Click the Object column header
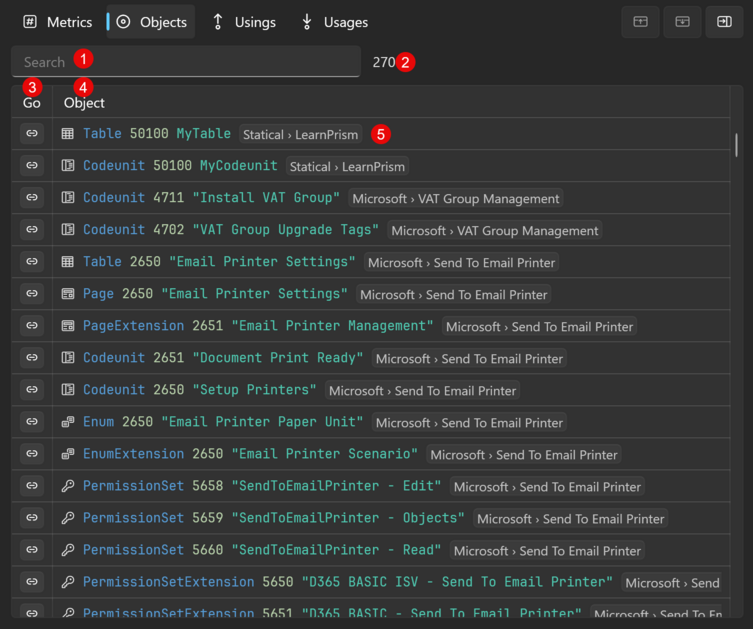This screenshot has height=629, width=753. pyautogui.click(x=84, y=103)
